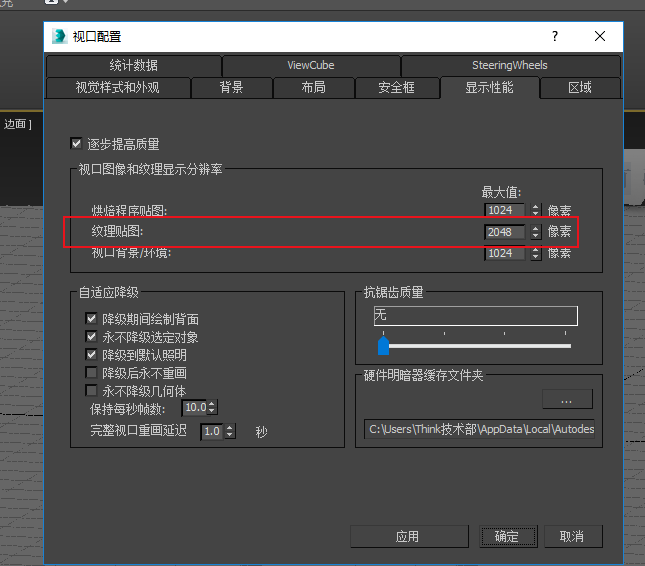Click the 视口背景/环境 1024 value field
Viewport: 645px width, 566px height.
[x=504, y=253]
